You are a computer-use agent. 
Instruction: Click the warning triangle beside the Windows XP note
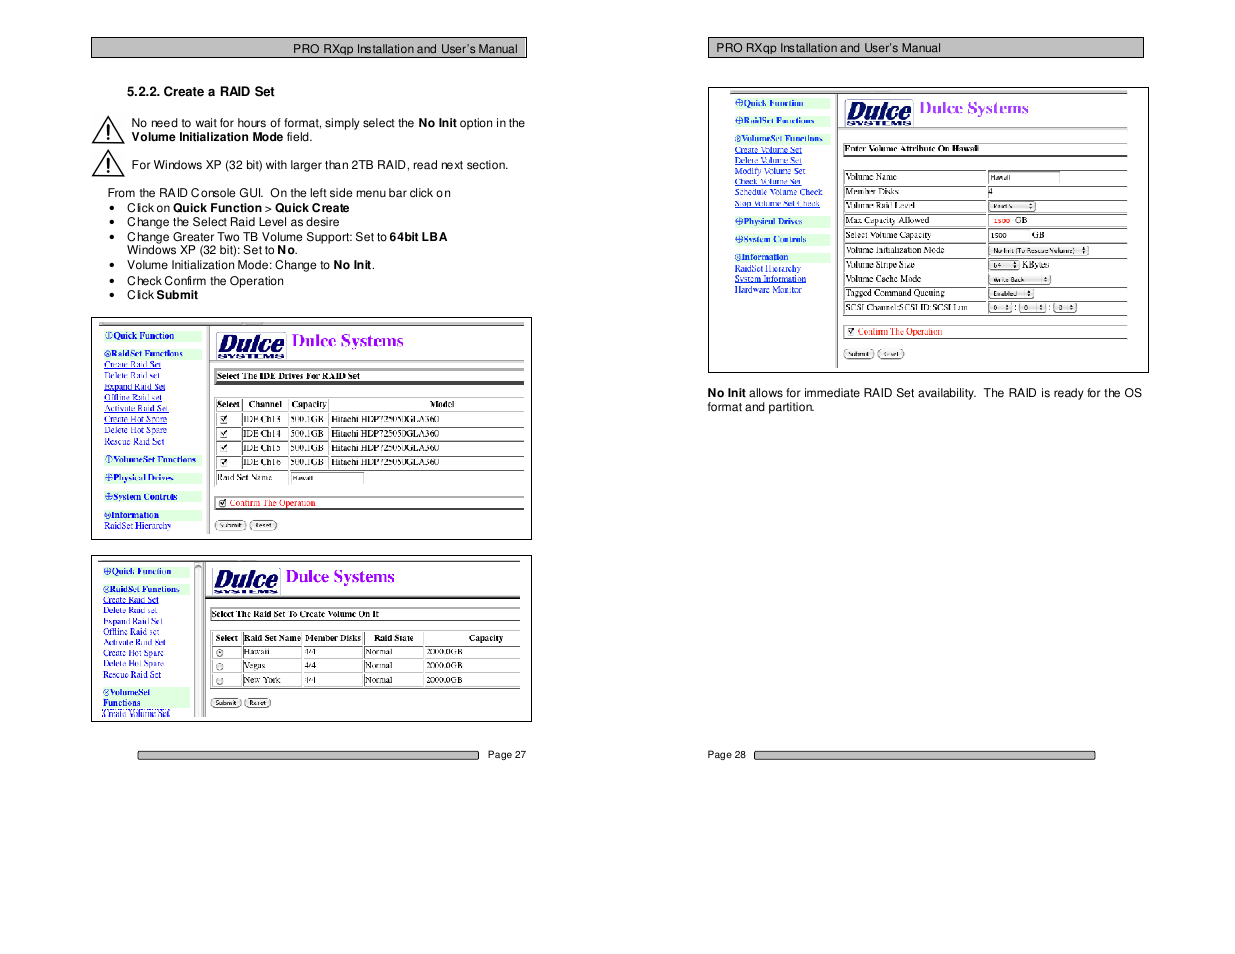pyautogui.click(x=107, y=163)
